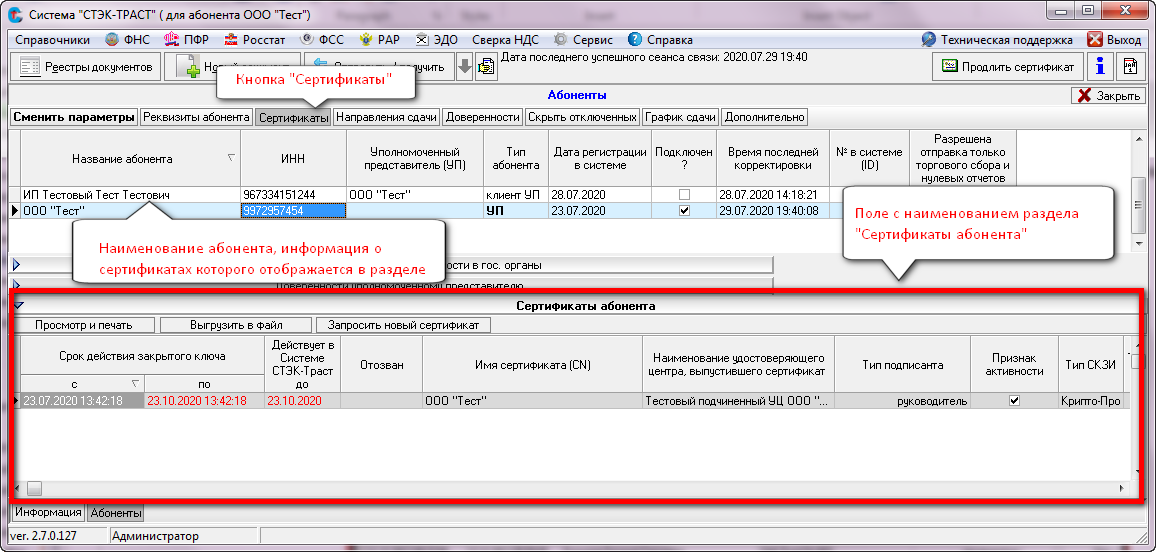Click Запросить новый сертификат button
Image resolution: width=1156 pixels, height=552 pixels.
(403, 325)
